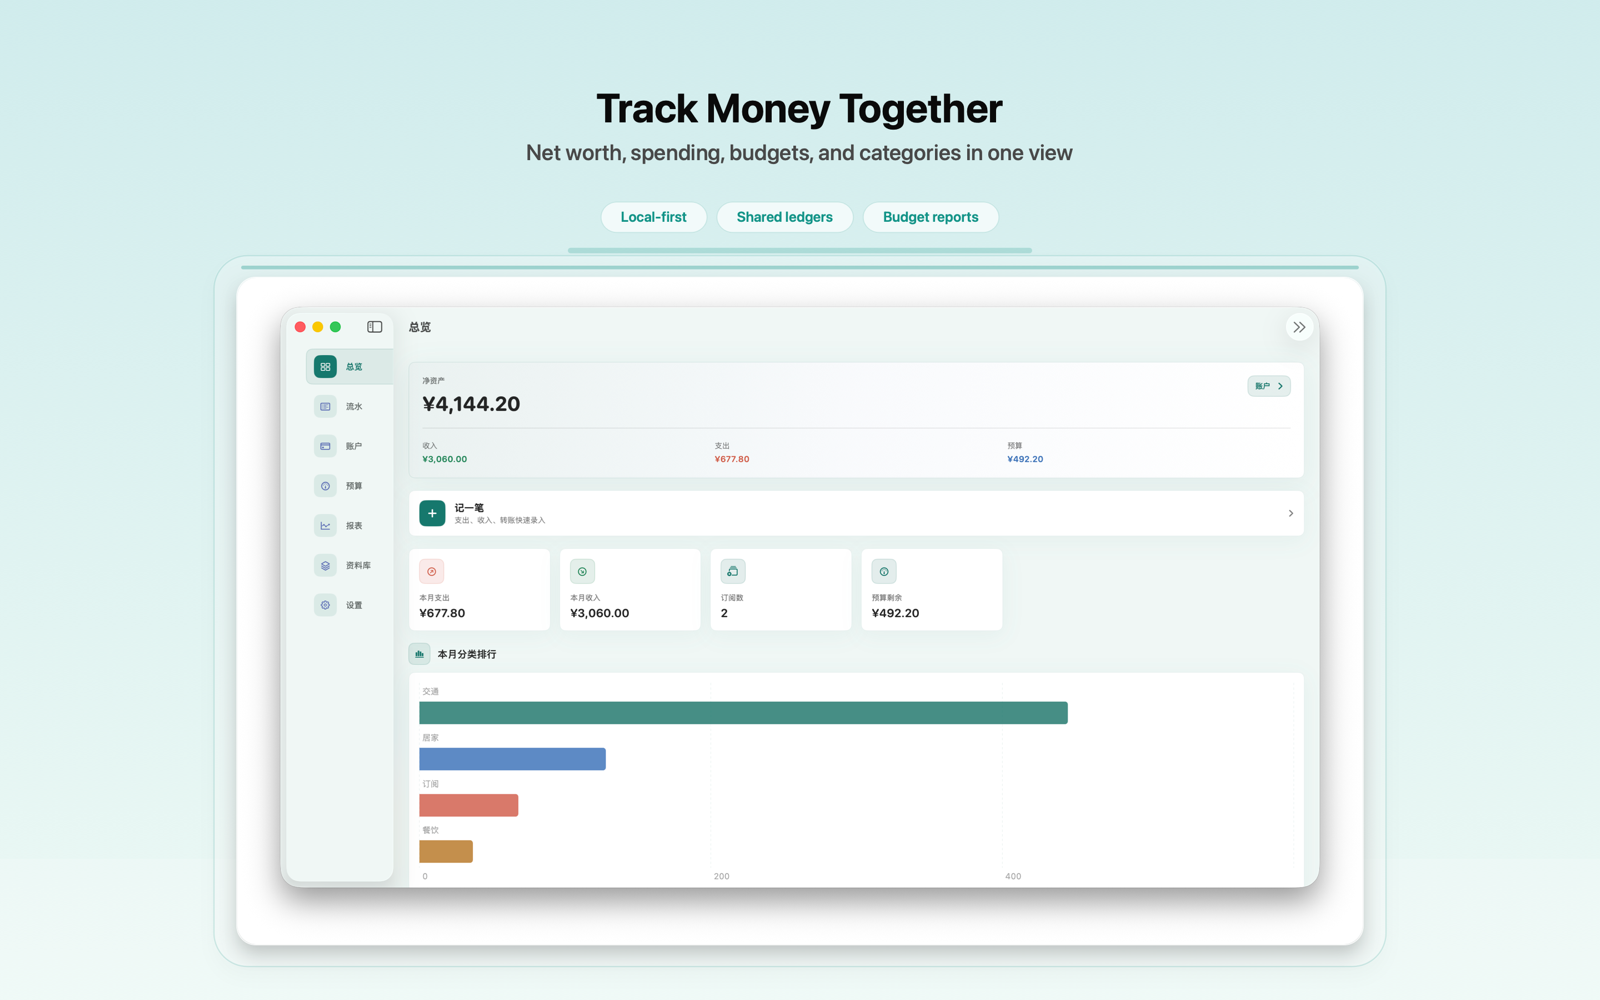Minimize the window with the yellow button
Screen dimensions: 1600x1000
pos(318,327)
